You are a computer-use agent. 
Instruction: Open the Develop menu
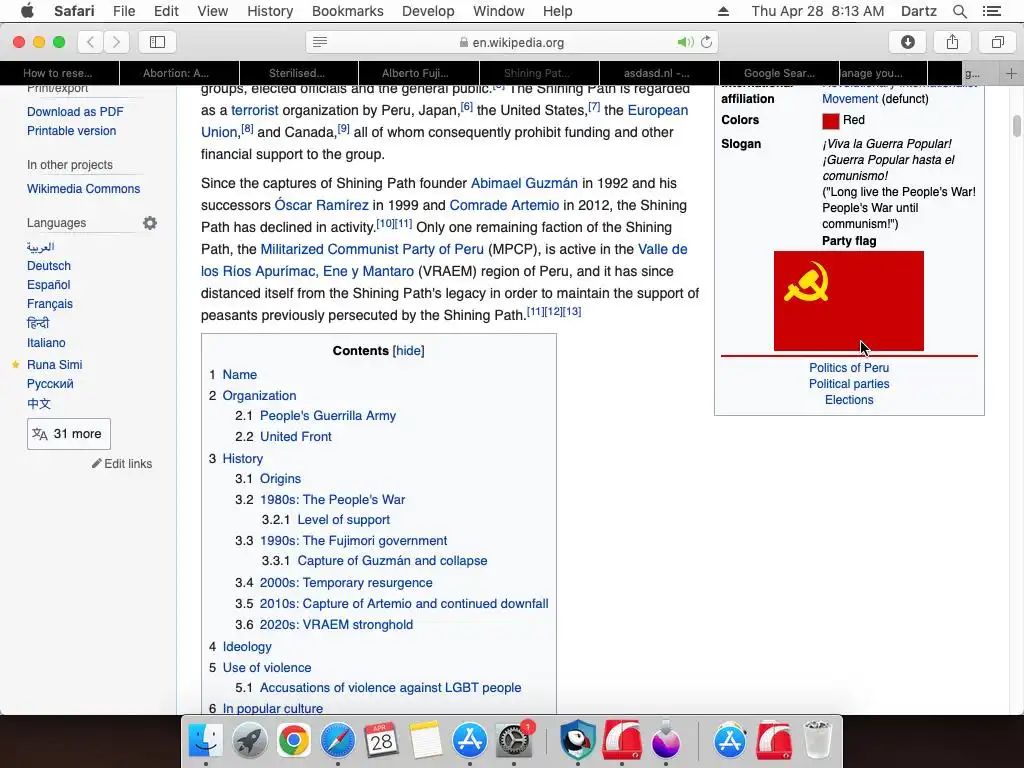click(x=428, y=11)
